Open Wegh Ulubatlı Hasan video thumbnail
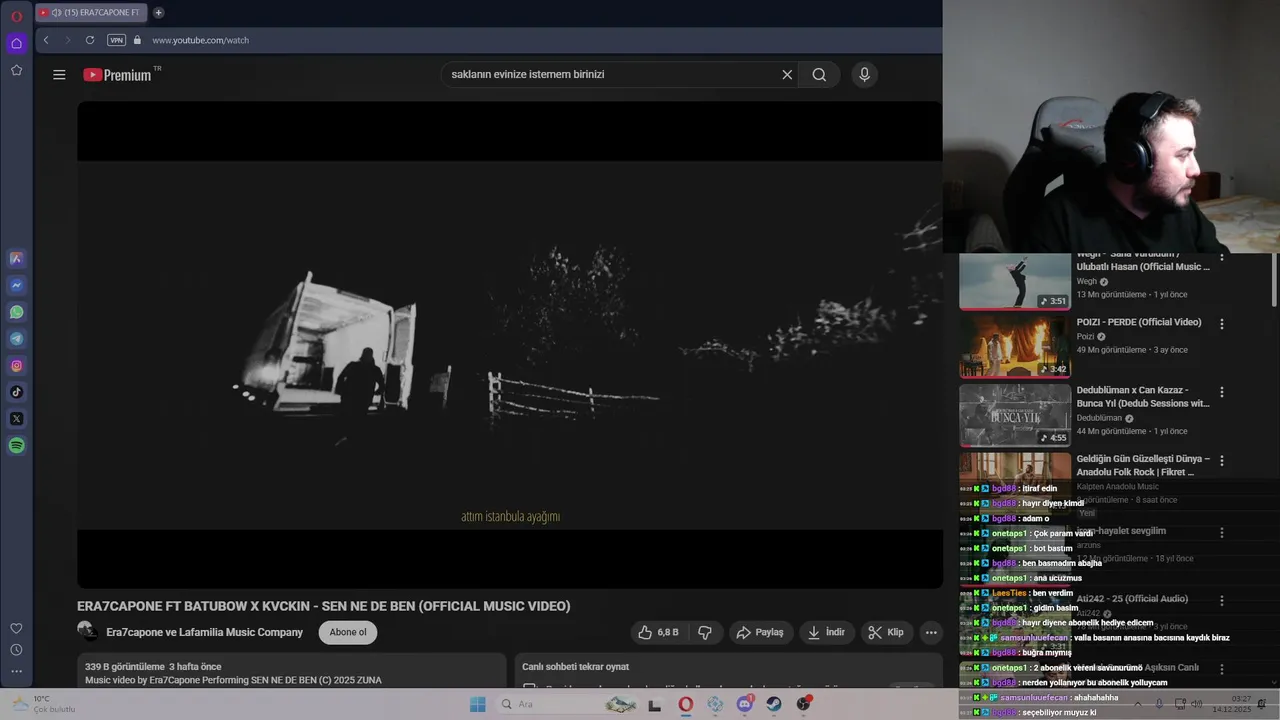 click(1015, 281)
